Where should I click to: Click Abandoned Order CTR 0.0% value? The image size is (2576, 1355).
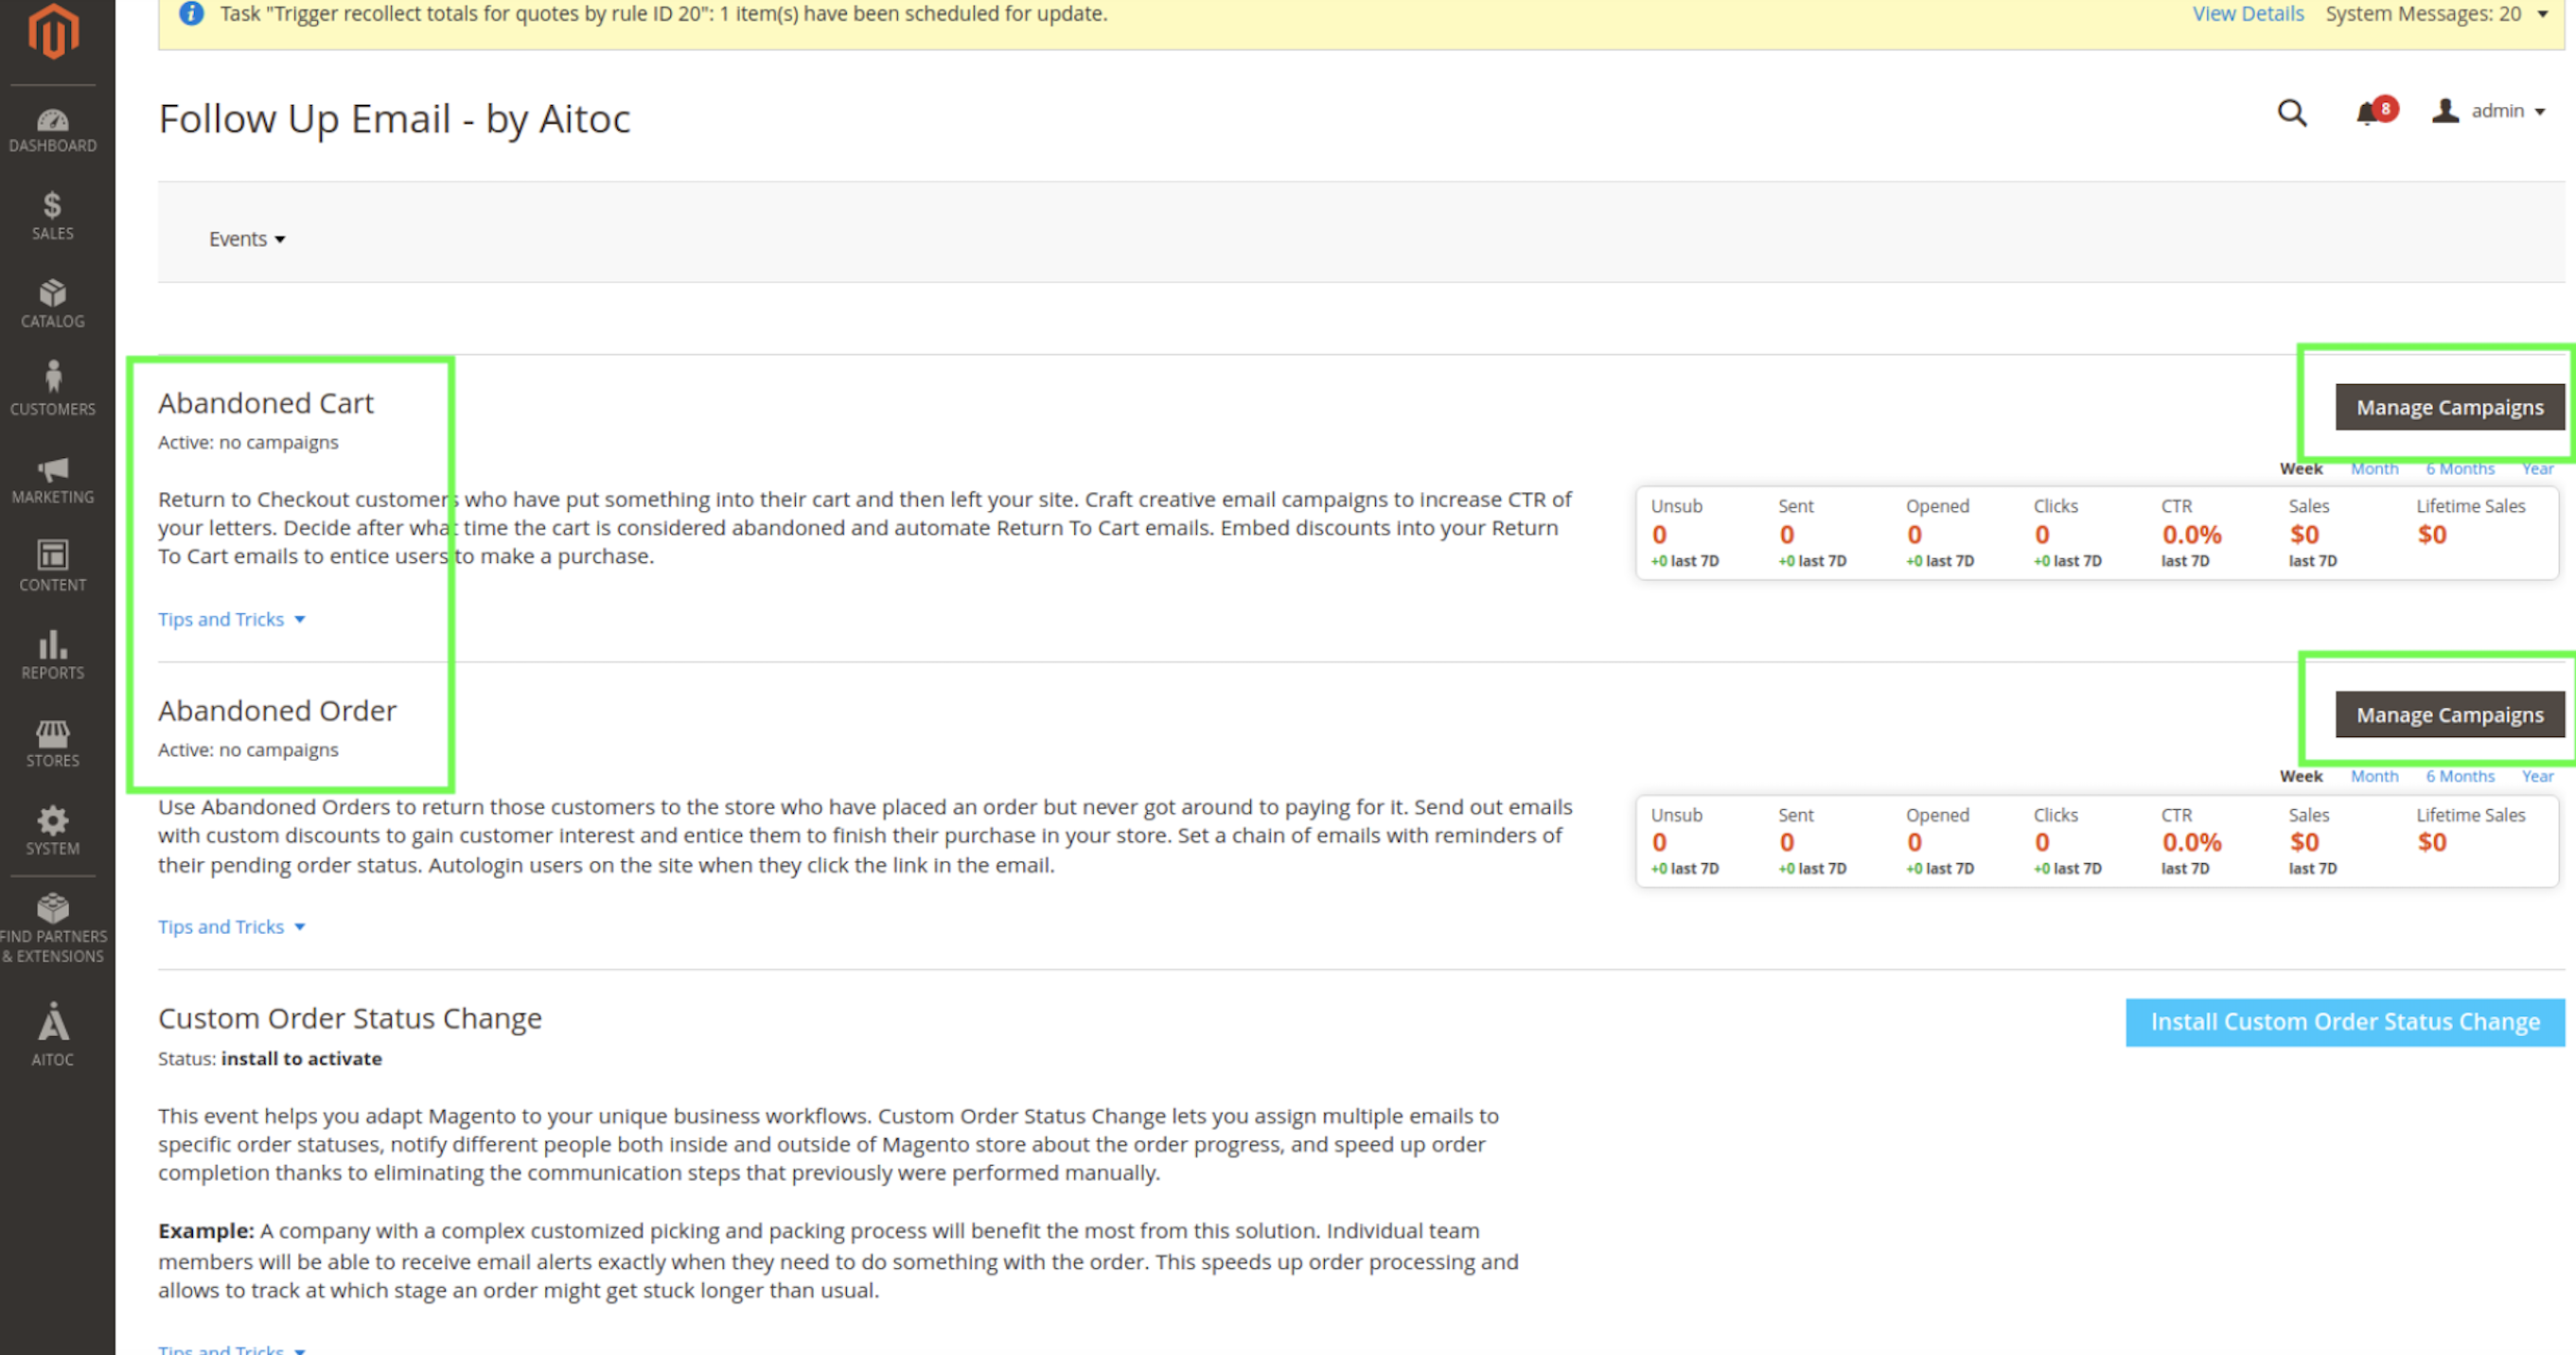pyautogui.click(x=2190, y=843)
